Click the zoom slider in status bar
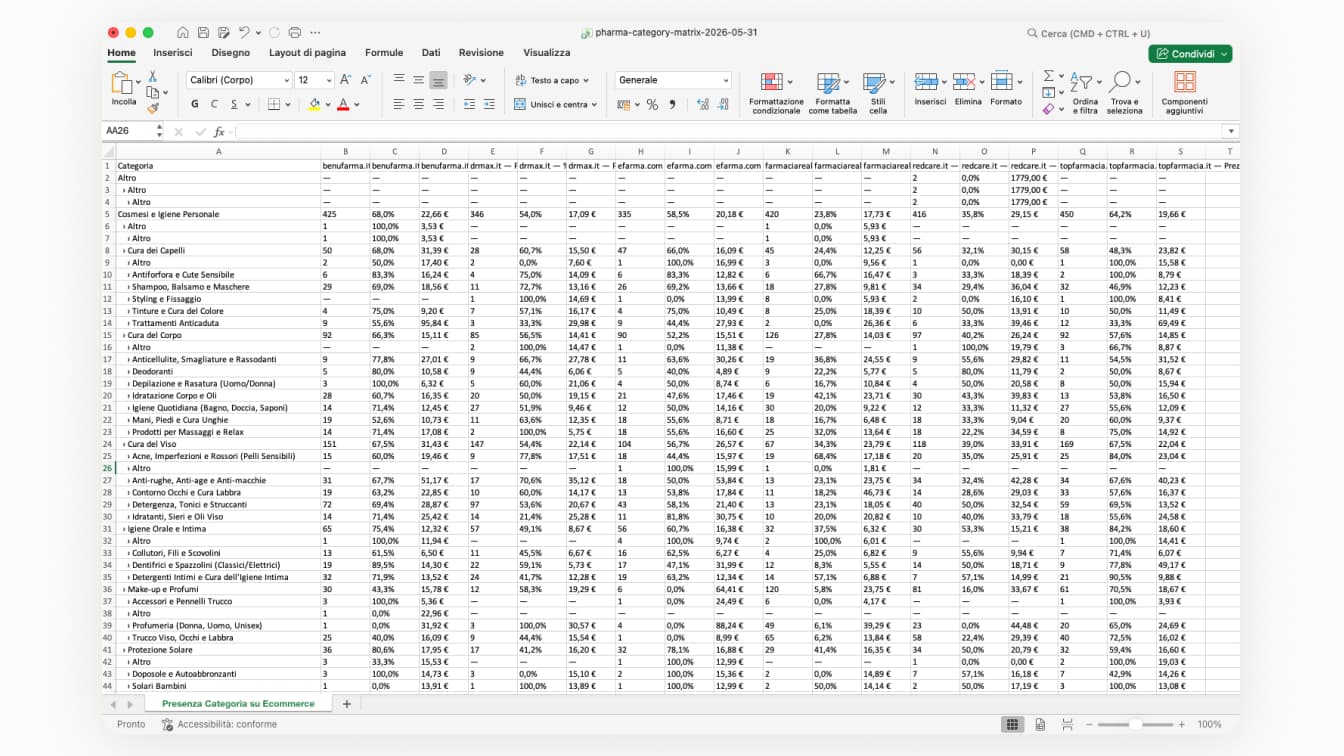The width and height of the screenshot is (1344, 756). click(1136, 724)
